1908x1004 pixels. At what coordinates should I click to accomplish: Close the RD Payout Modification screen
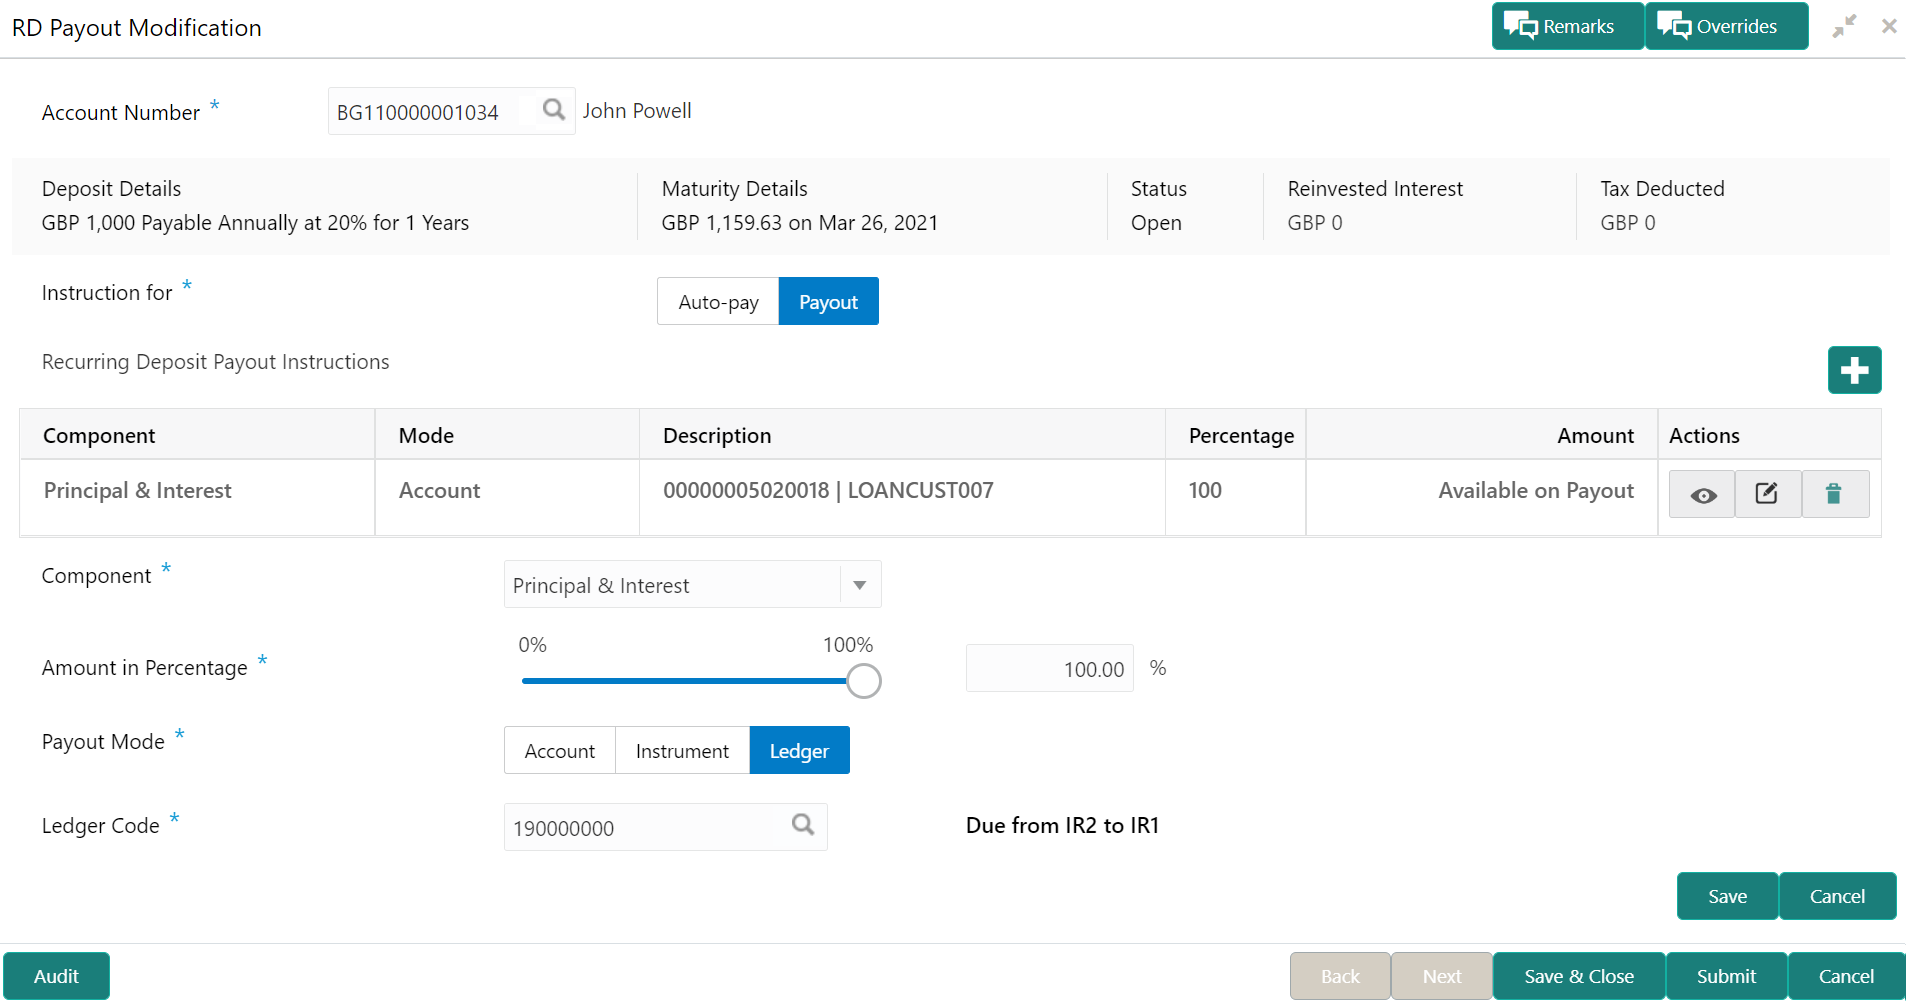[1889, 26]
